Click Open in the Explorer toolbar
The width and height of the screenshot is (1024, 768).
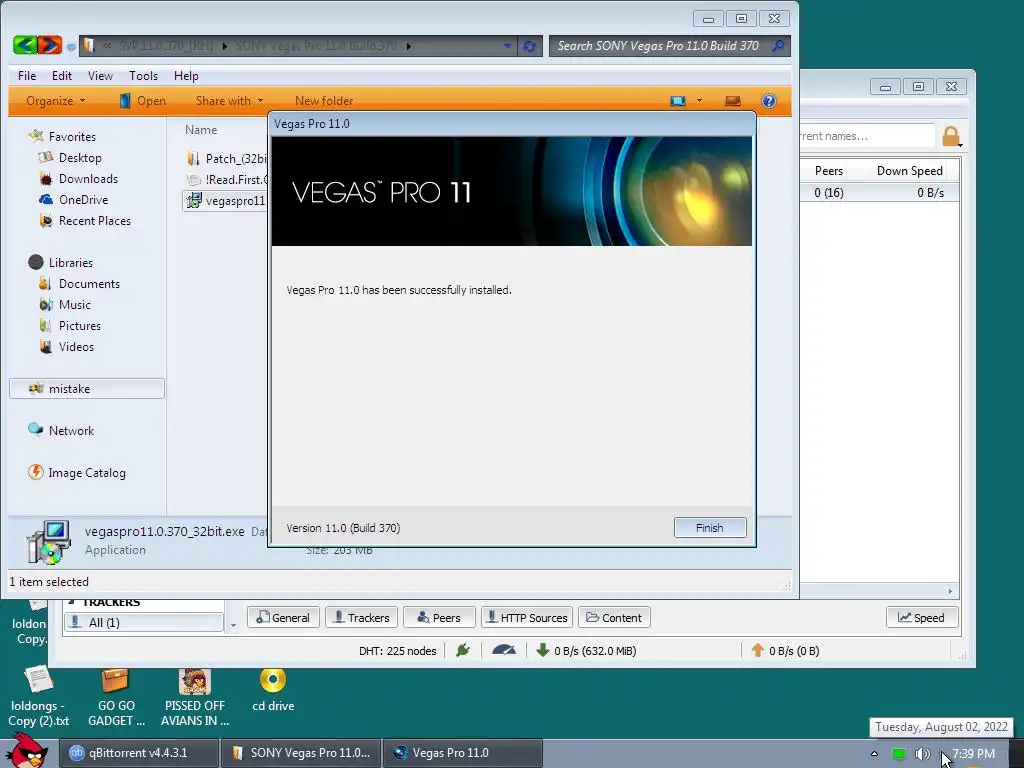point(142,101)
